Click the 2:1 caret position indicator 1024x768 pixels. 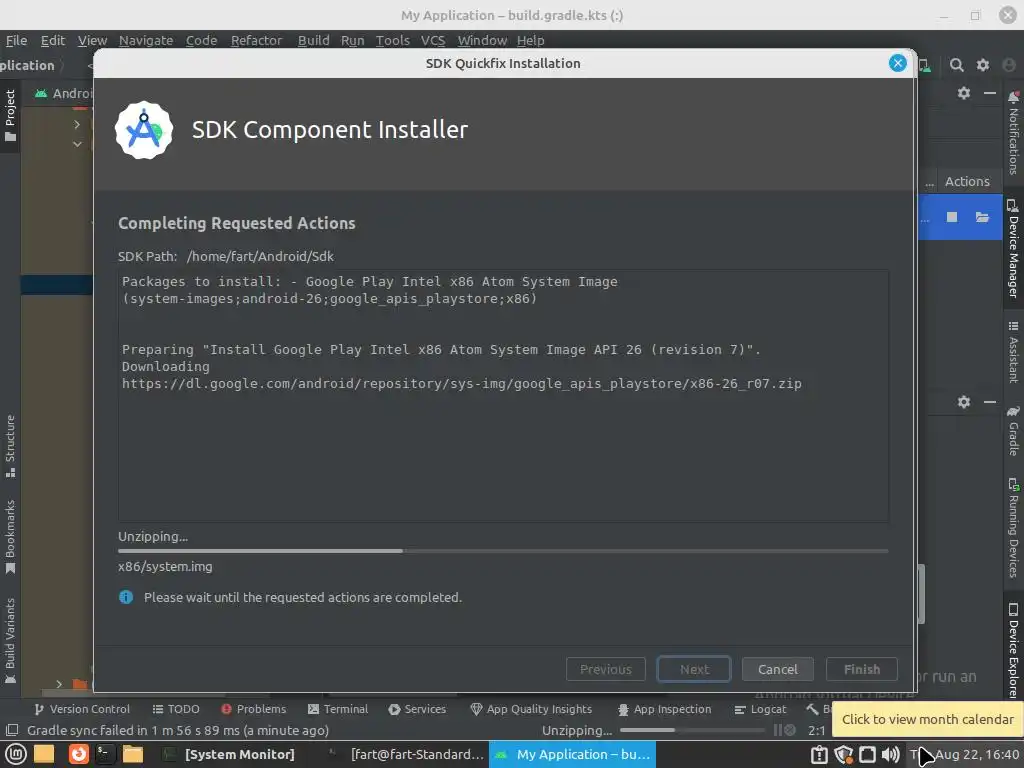816,730
